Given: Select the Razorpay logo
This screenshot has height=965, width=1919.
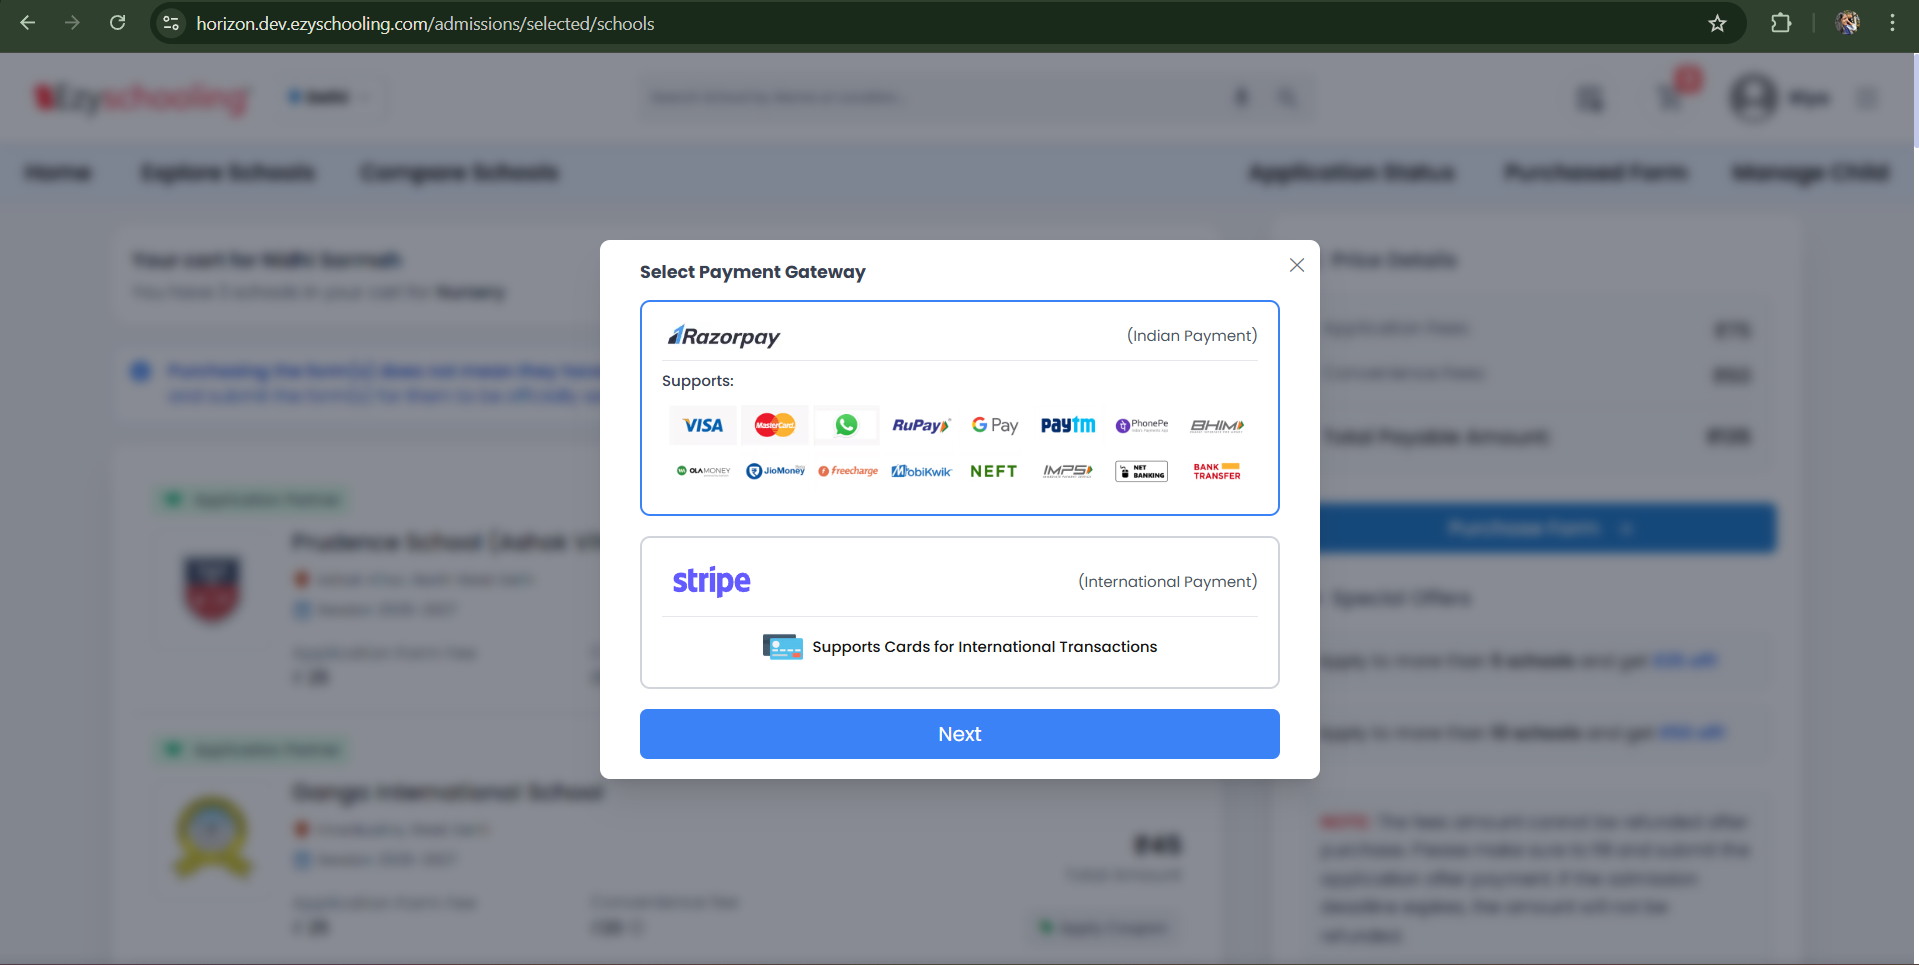Looking at the screenshot, I should tap(724, 336).
